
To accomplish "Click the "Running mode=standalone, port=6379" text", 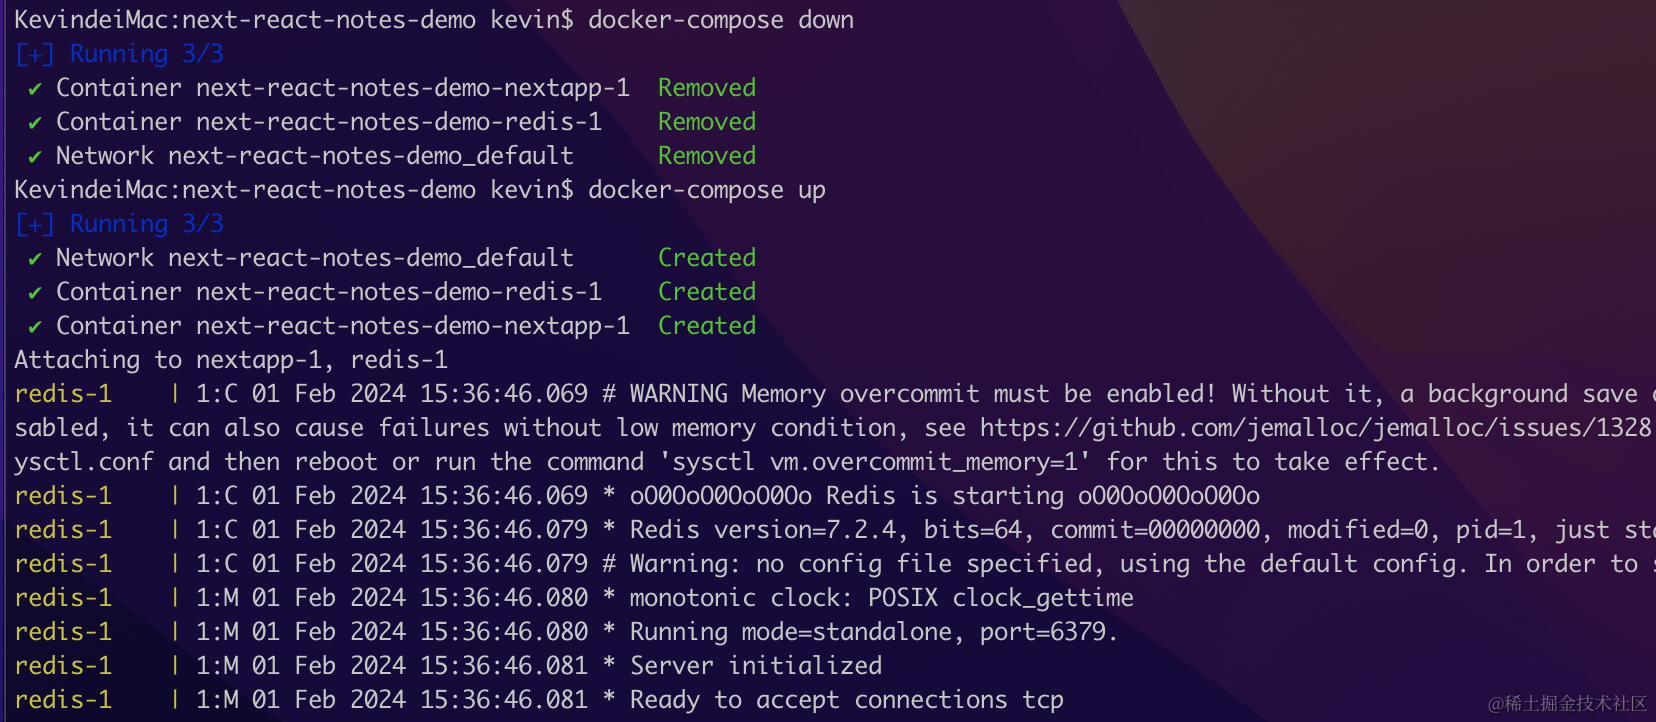I will [x=873, y=632].
